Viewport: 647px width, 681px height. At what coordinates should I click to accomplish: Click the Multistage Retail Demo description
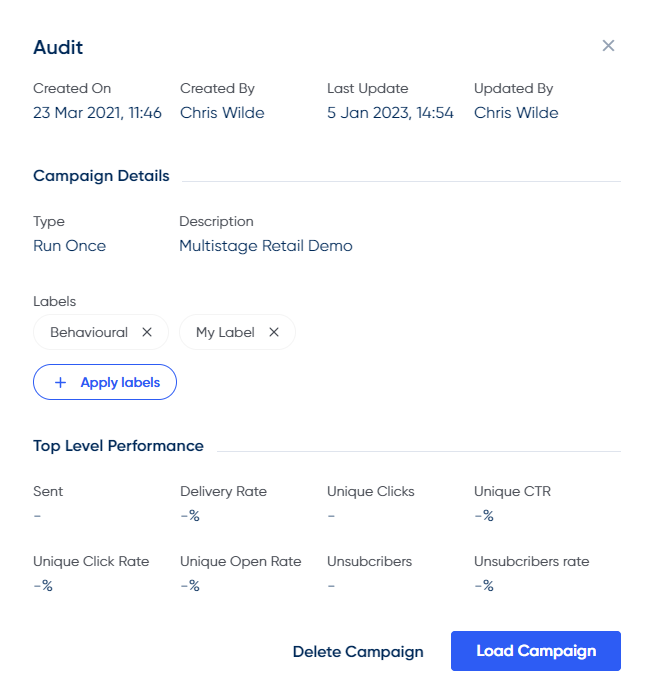tap(266, 246)
